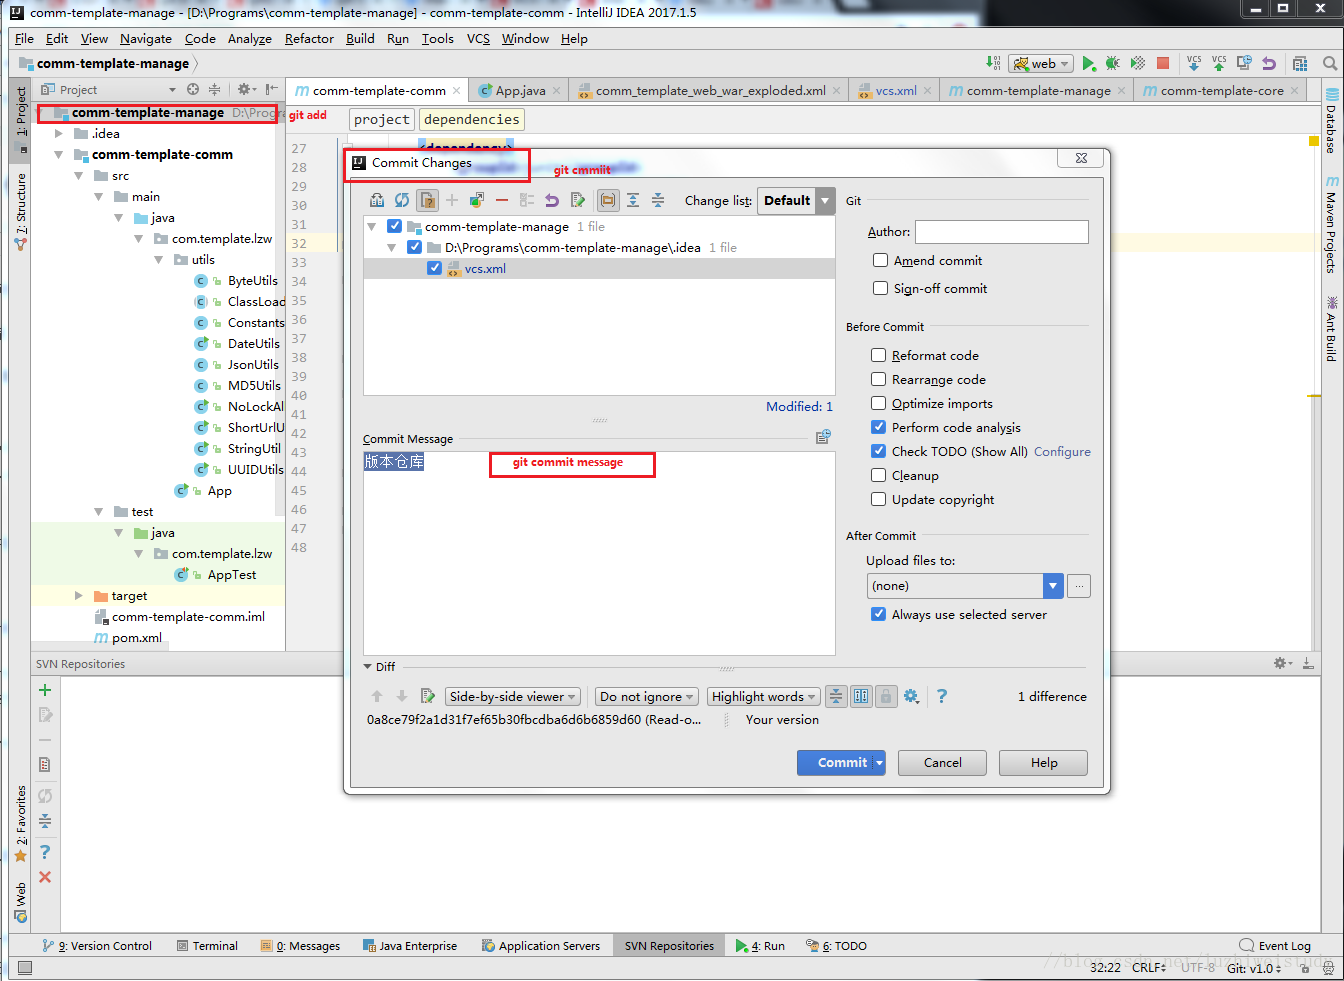
Task: Collapse the Diff section
Action: pyautogui.click(x=368, y=666)
